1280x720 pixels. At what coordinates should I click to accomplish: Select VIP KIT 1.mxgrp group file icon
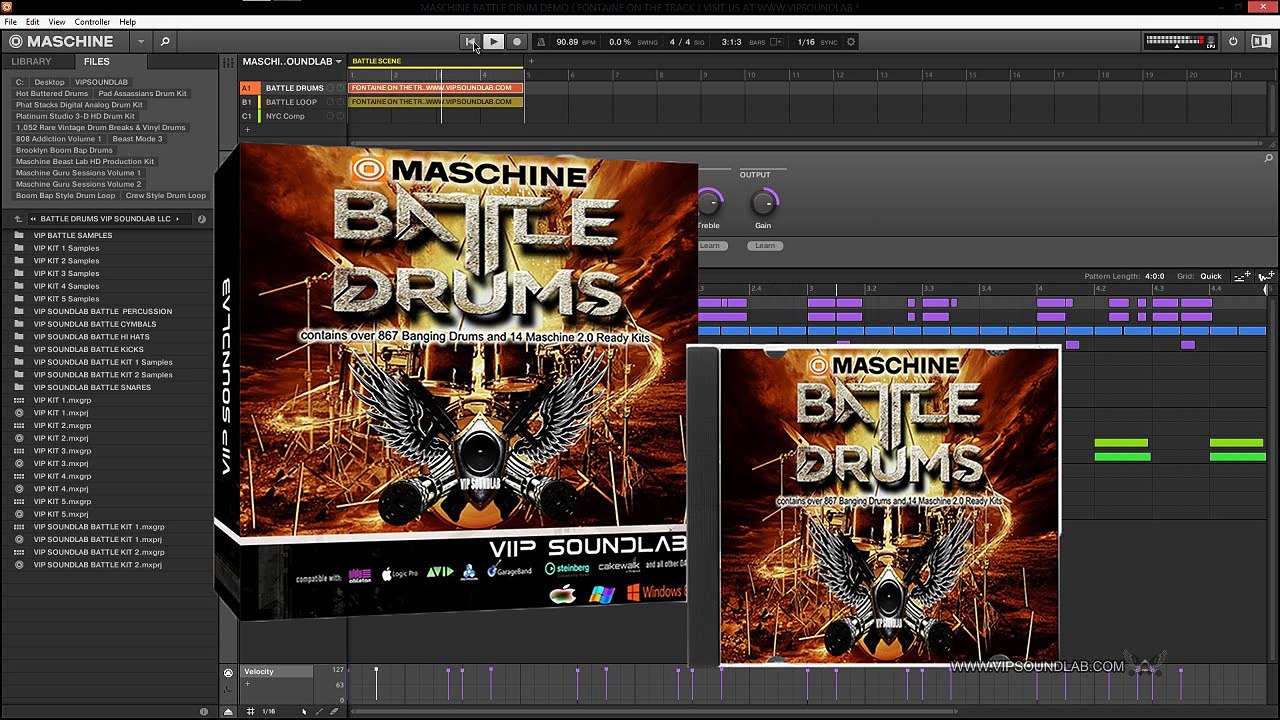coord(19,401)
